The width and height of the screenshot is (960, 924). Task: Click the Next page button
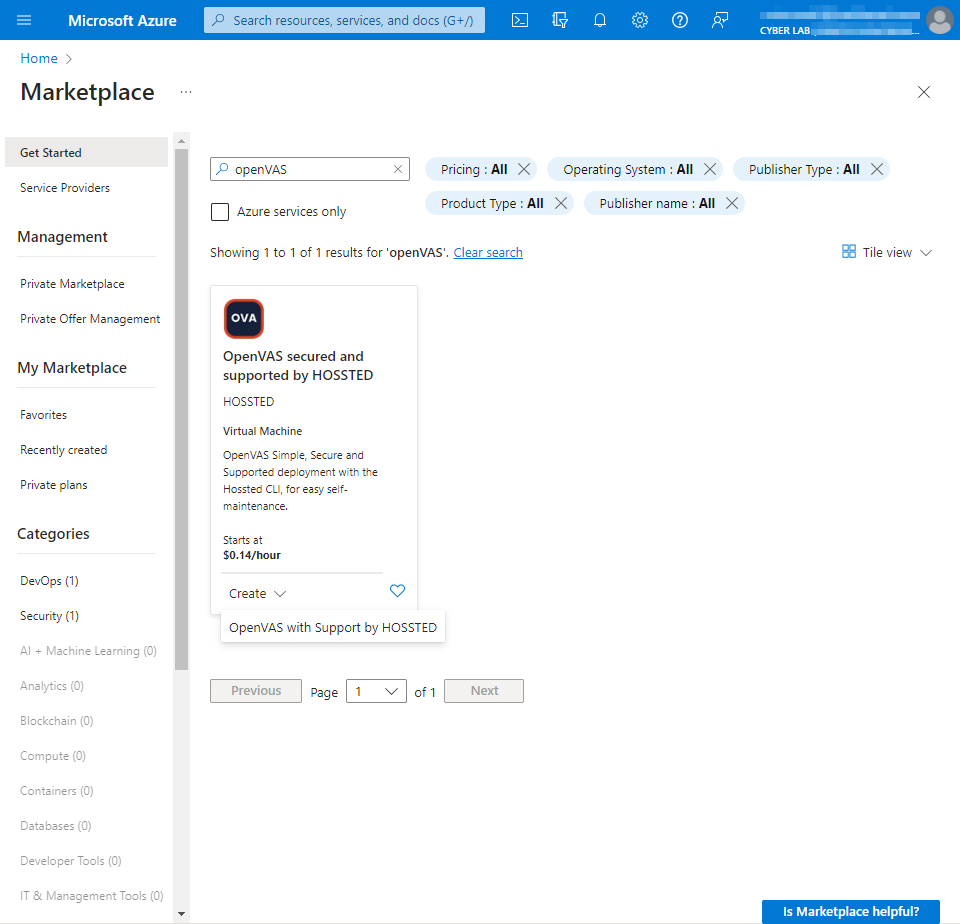(484, 691)
